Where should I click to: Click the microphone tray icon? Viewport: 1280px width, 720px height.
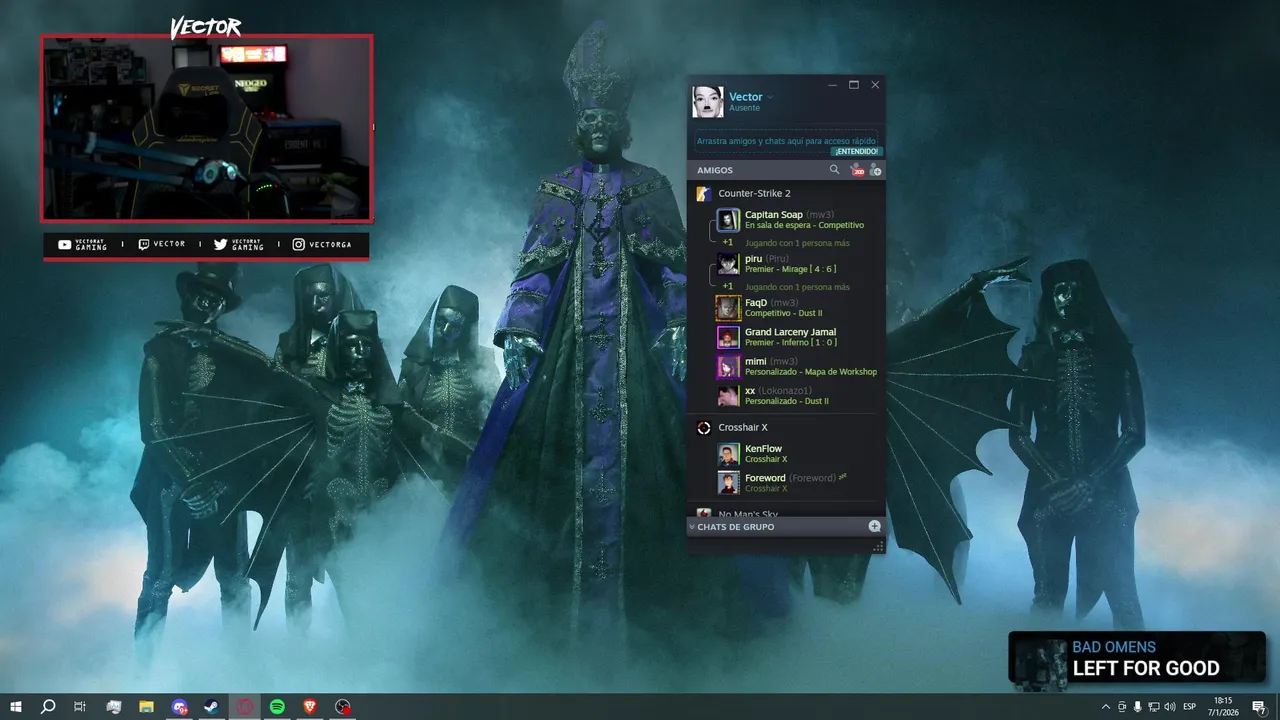pos(1138,707)
